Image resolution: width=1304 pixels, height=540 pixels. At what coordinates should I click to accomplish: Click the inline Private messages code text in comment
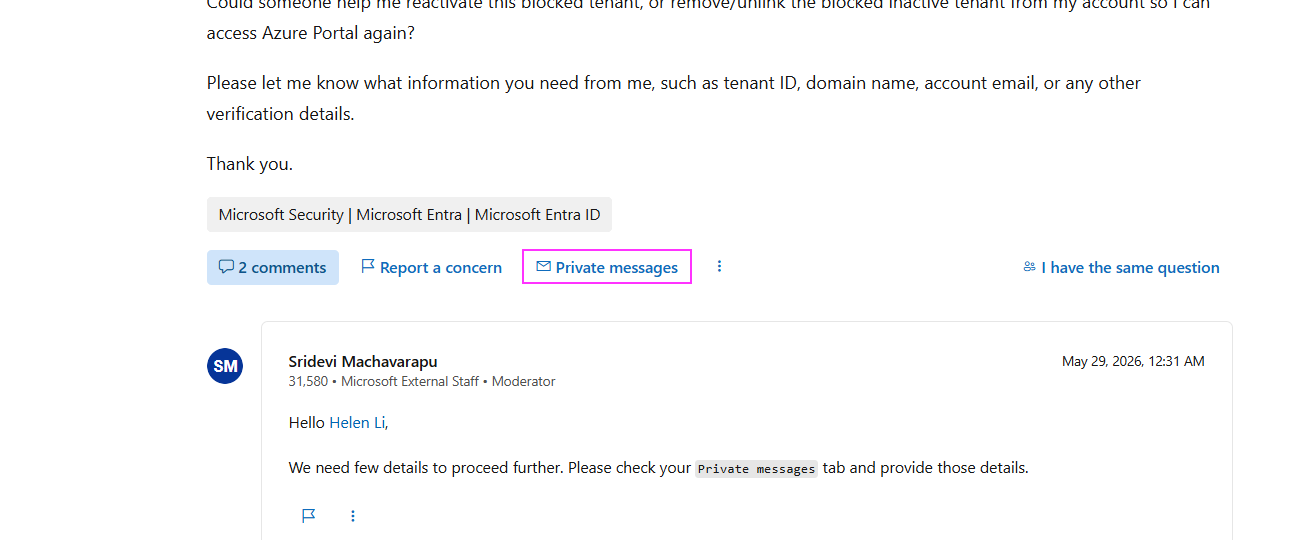pyautogui.click(x=757, y=468)
